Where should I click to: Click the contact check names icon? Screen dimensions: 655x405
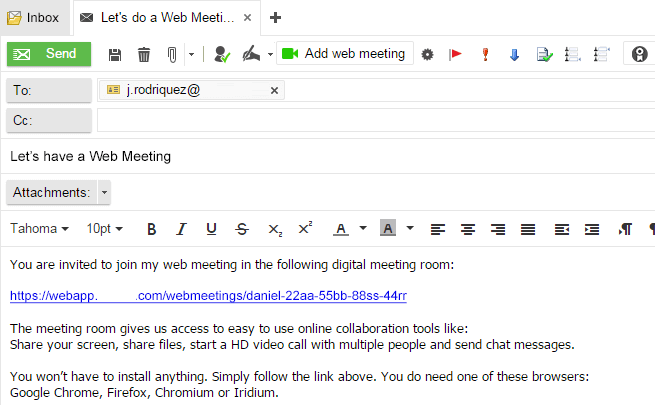click(x=222, y=54)
